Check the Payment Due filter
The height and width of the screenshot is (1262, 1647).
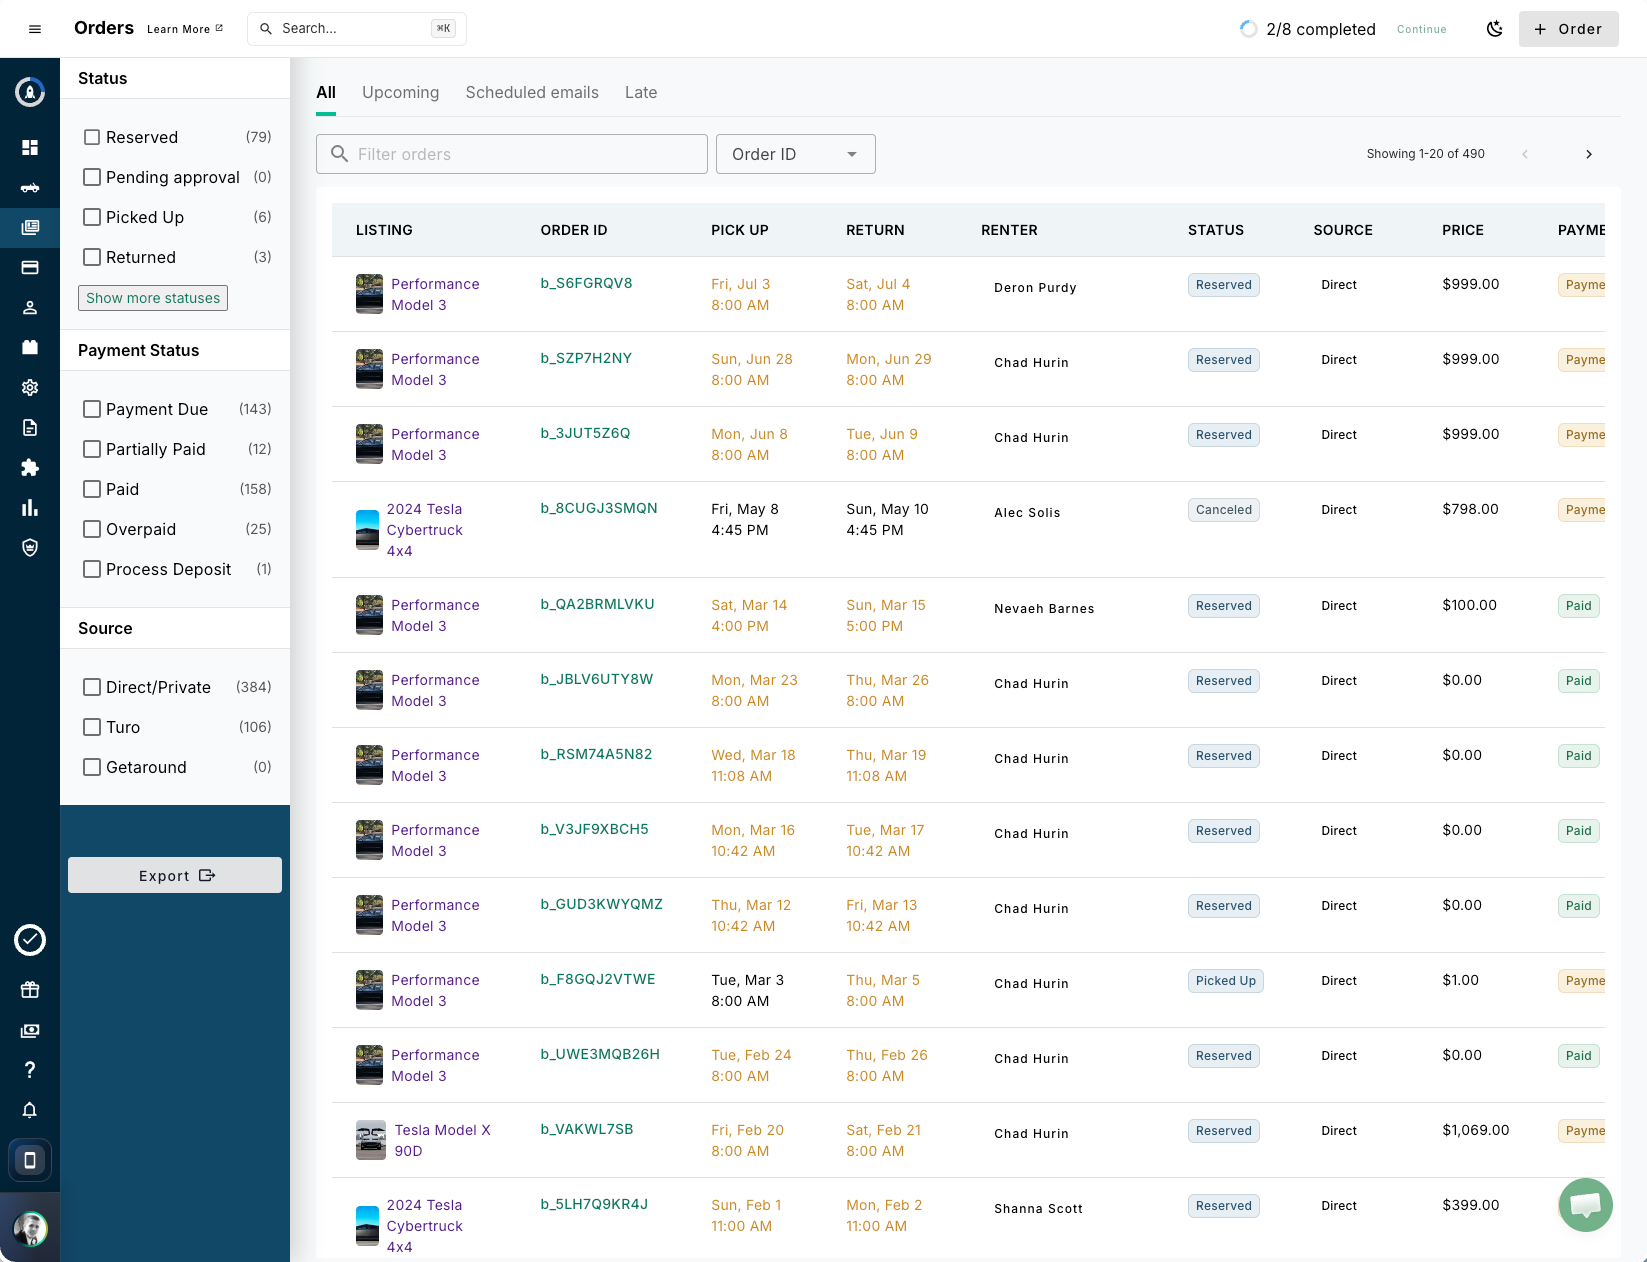[92, 409]
